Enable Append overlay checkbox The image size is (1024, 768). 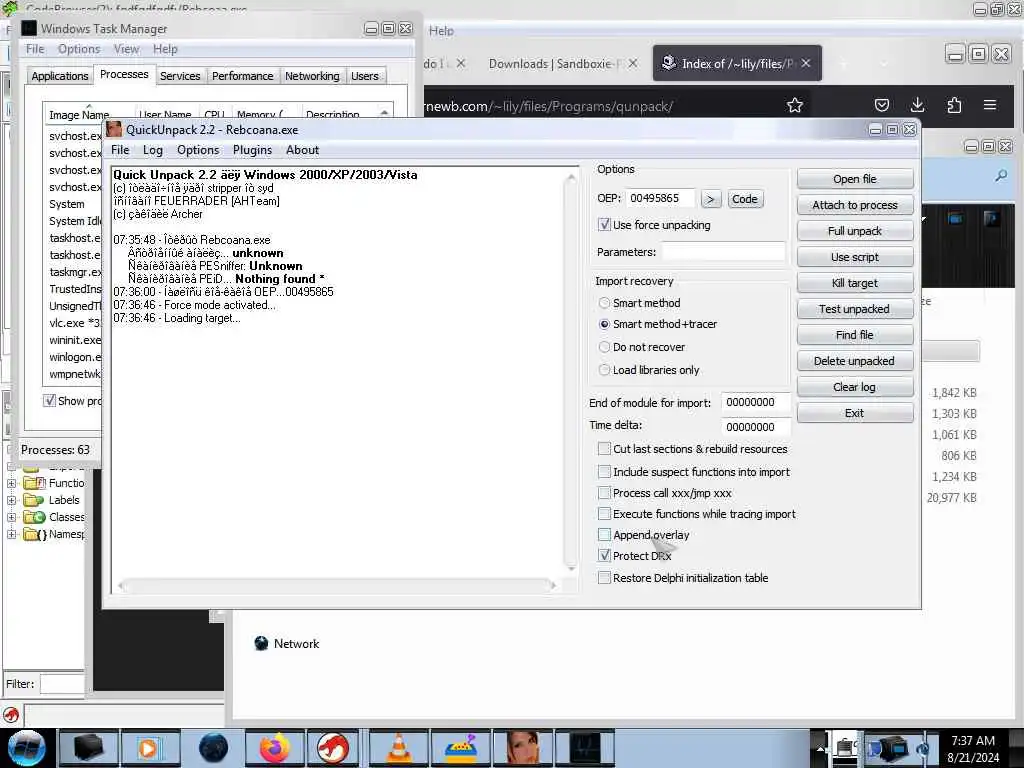pyautogui.click(x=604, y=535)
